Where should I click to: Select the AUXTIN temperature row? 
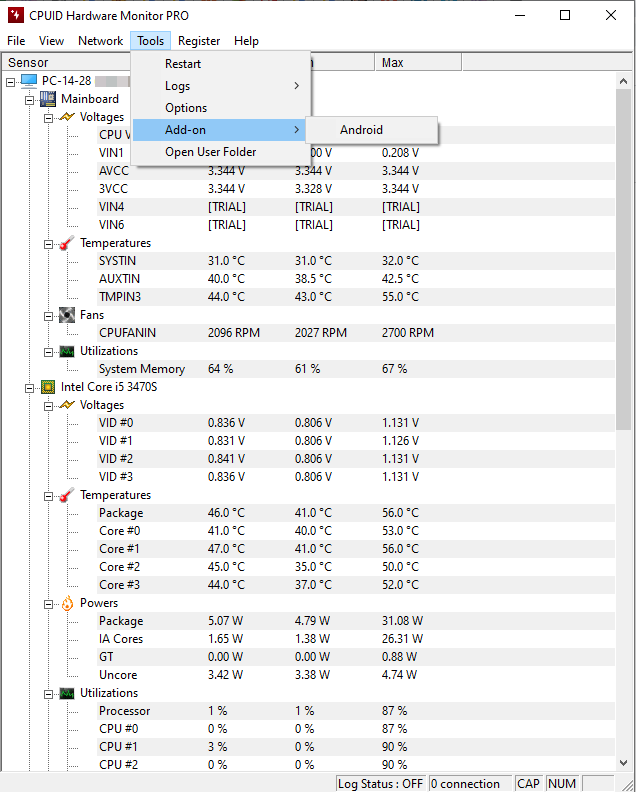click(356, 279)
